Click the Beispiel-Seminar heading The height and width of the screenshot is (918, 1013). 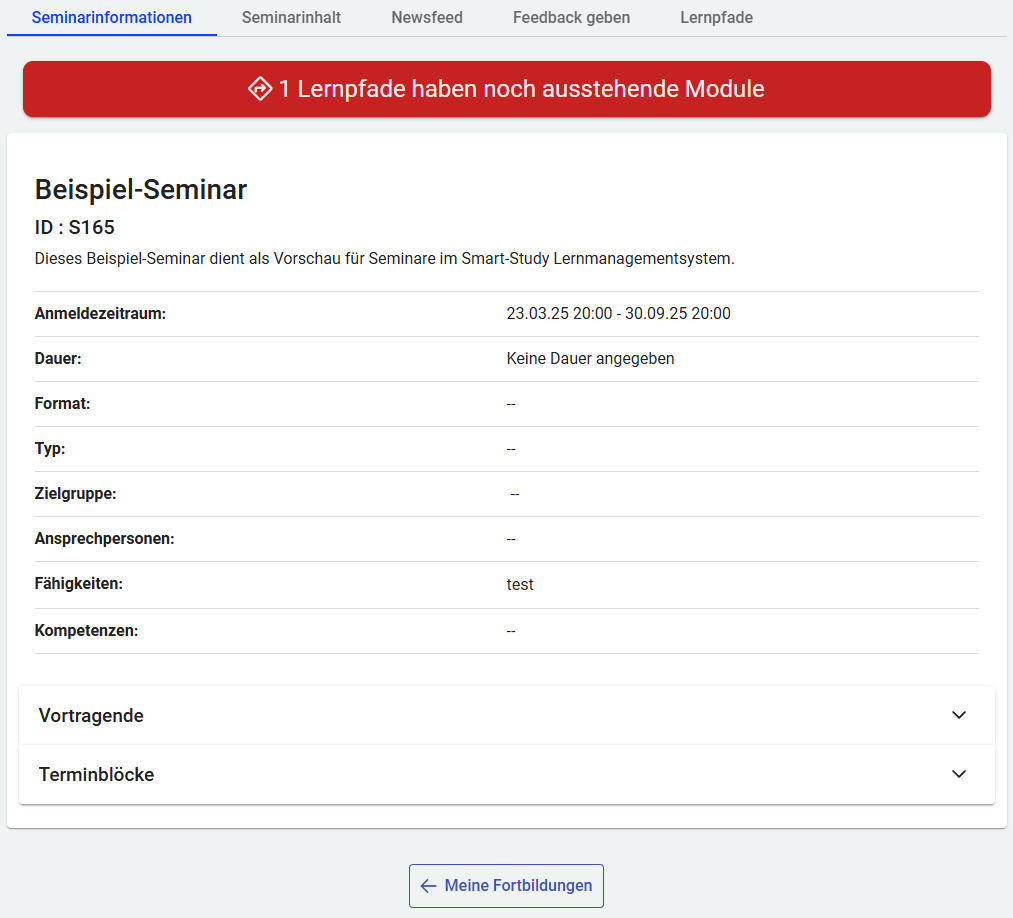click(141, 190)
